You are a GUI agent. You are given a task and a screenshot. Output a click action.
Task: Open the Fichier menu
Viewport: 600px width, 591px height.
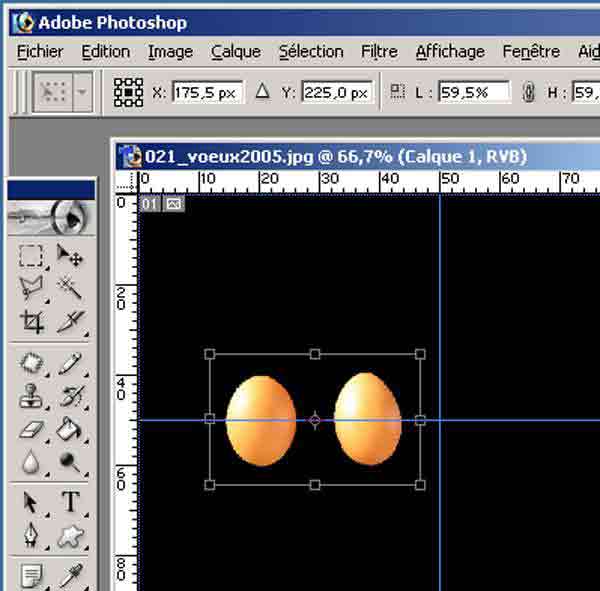(40, 52)
